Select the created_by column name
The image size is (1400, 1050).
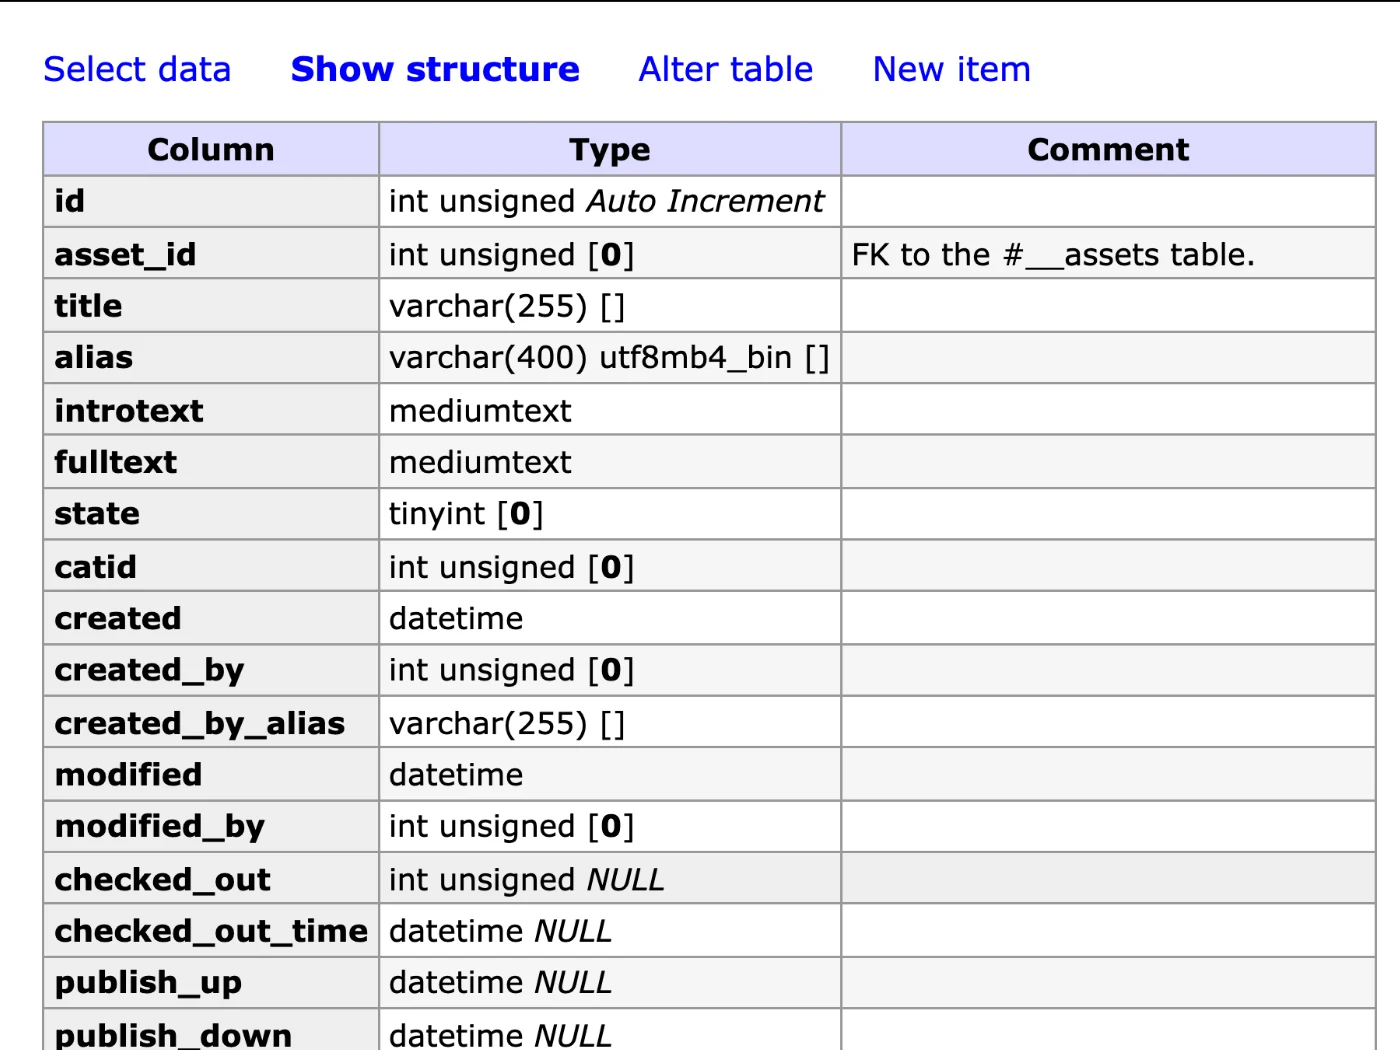tap(149, 670)
